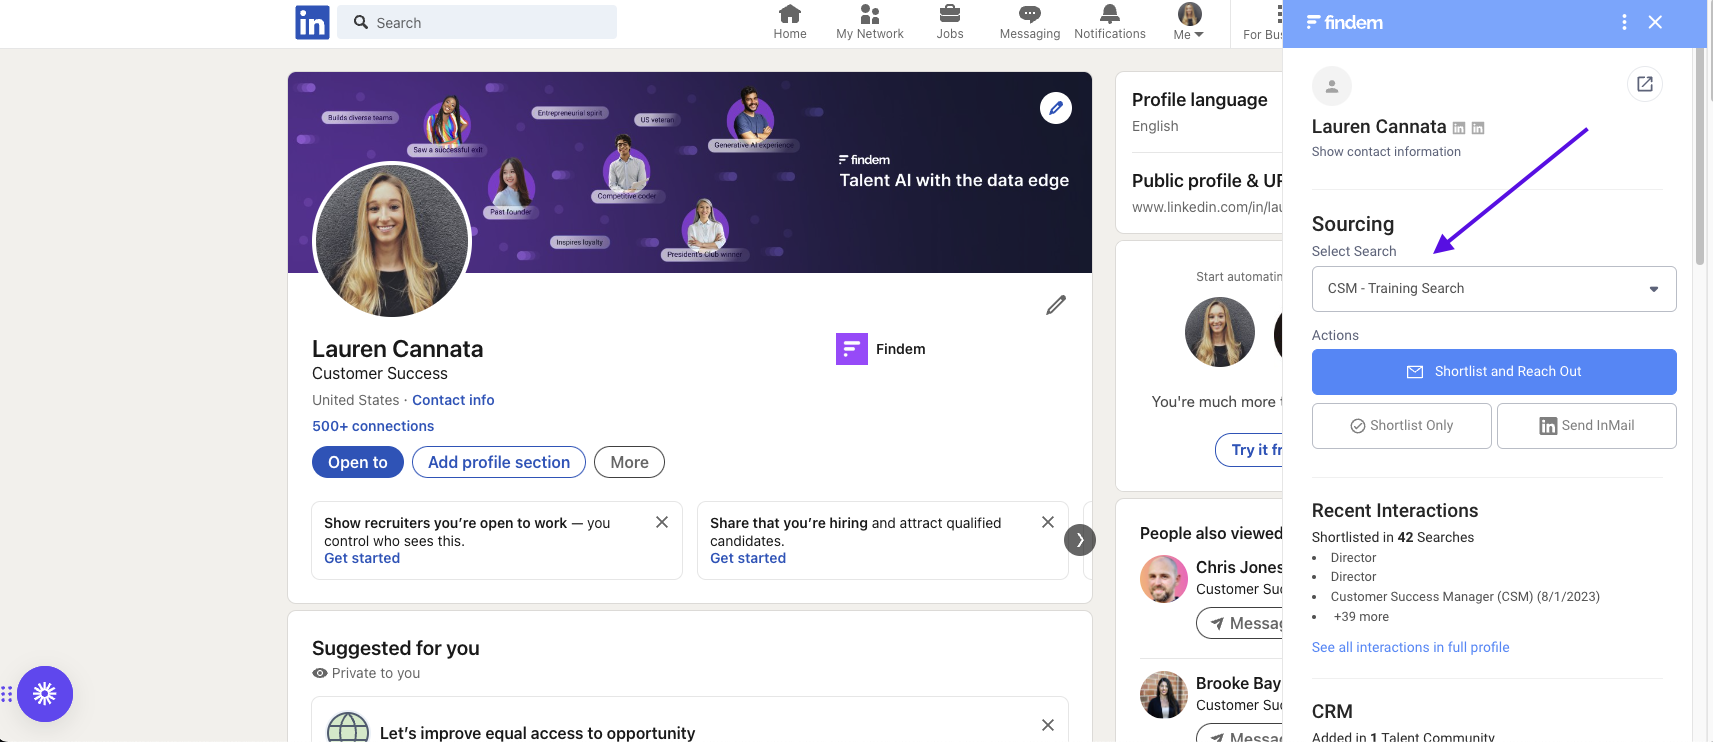The height and width of the screenshot is (742, 1713).
Task: Advance the cards carousel with the next arrow
Action: (x=1080, y=540)
